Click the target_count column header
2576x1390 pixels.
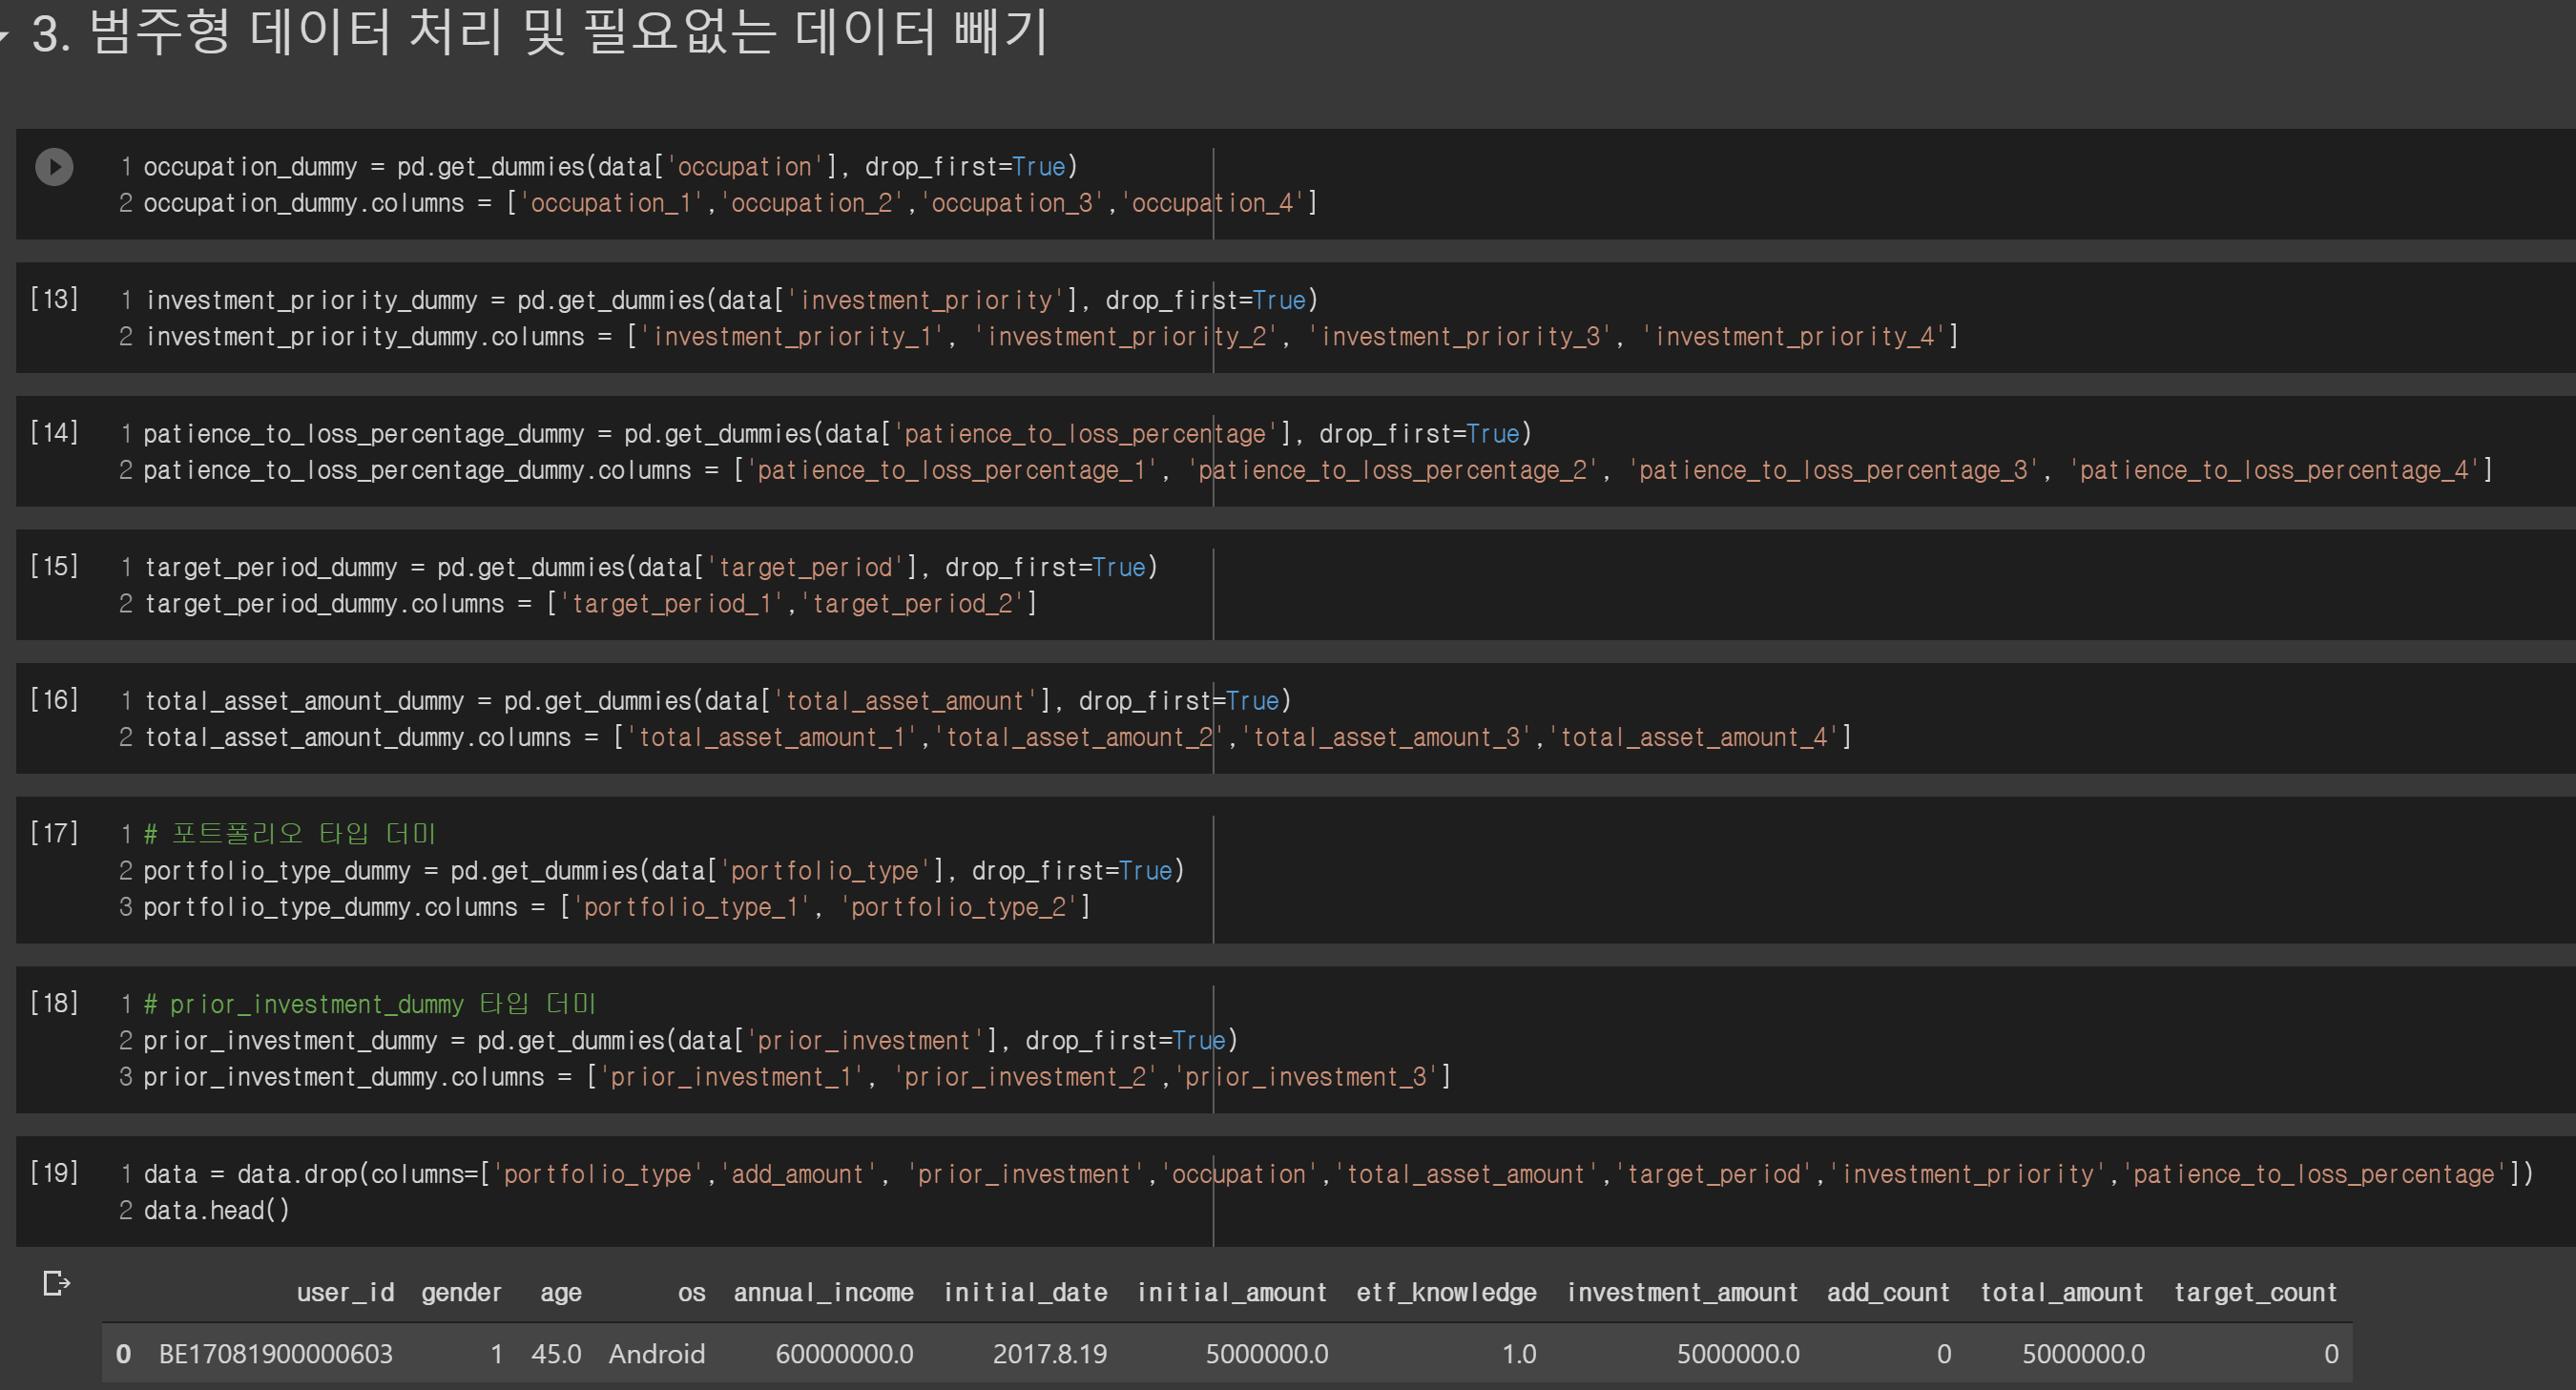tap(2255, 1293)
